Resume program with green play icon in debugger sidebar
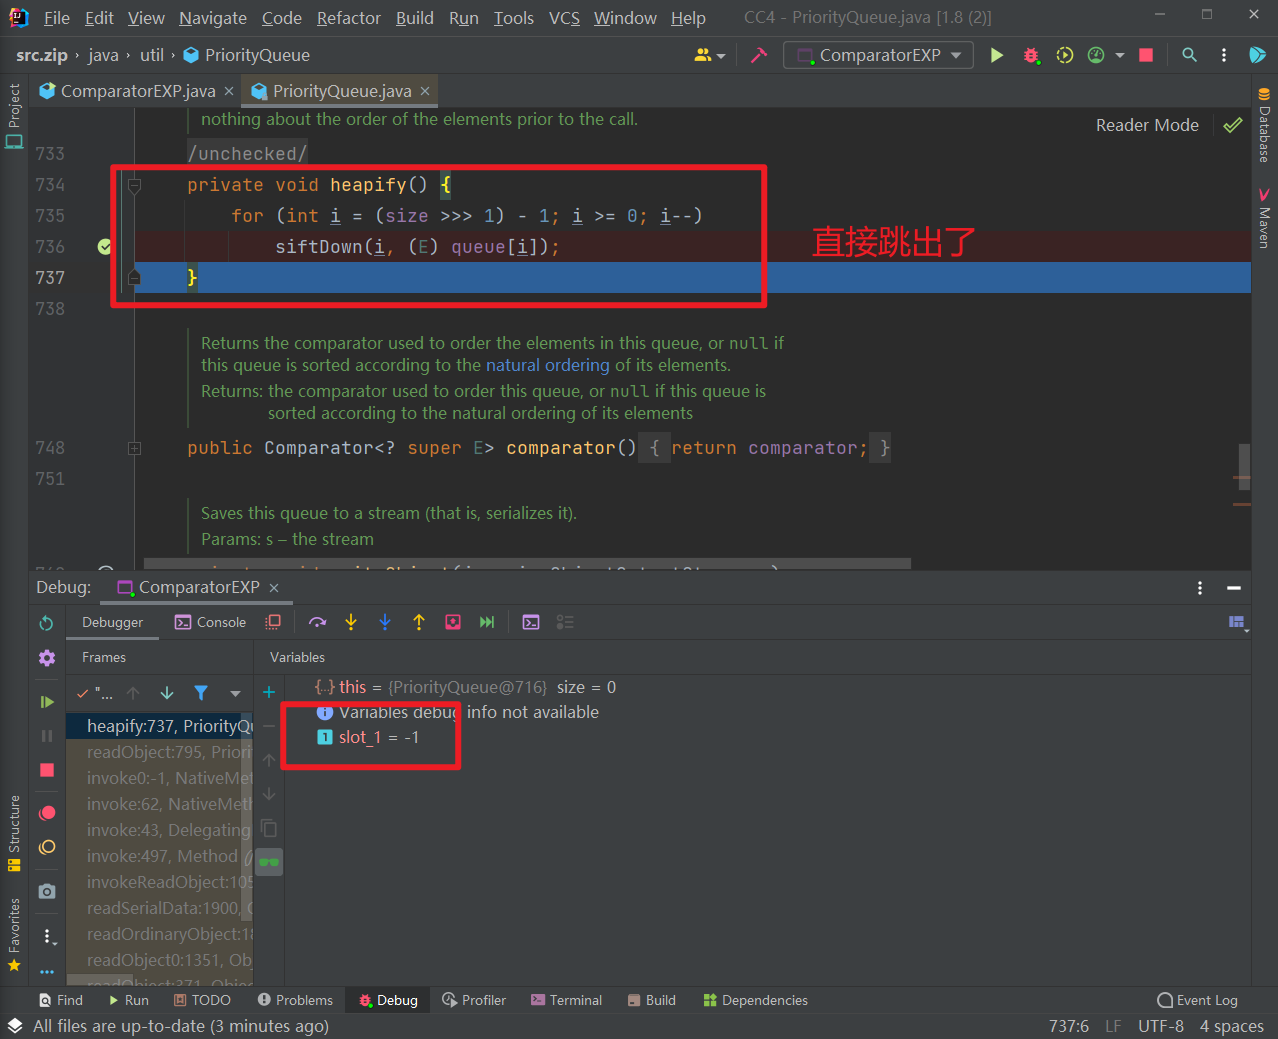This screenshot has width=1278, height=1039. coord(46,700)
